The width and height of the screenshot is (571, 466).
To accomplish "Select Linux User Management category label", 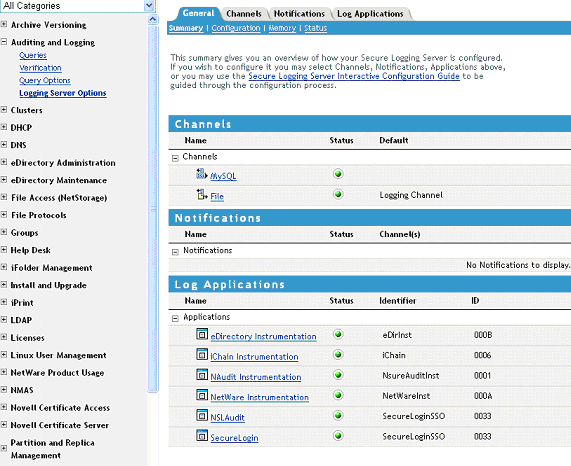I will (58, 355).
